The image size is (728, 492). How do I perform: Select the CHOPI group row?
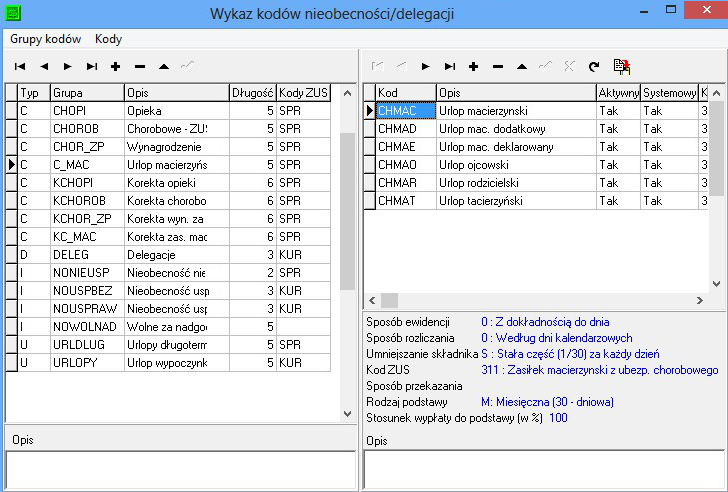168,111
